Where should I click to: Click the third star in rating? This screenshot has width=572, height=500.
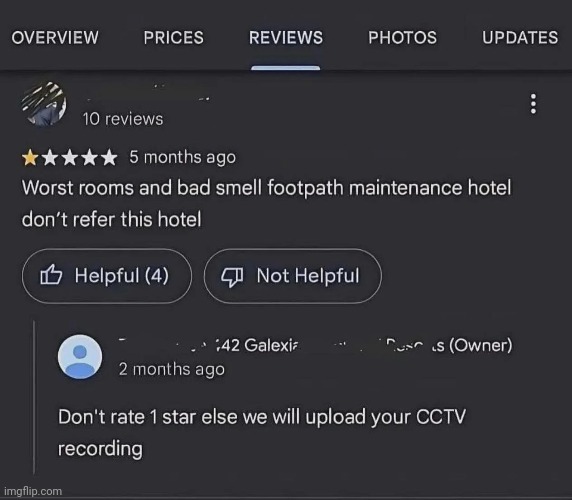(x=70, y=158)
